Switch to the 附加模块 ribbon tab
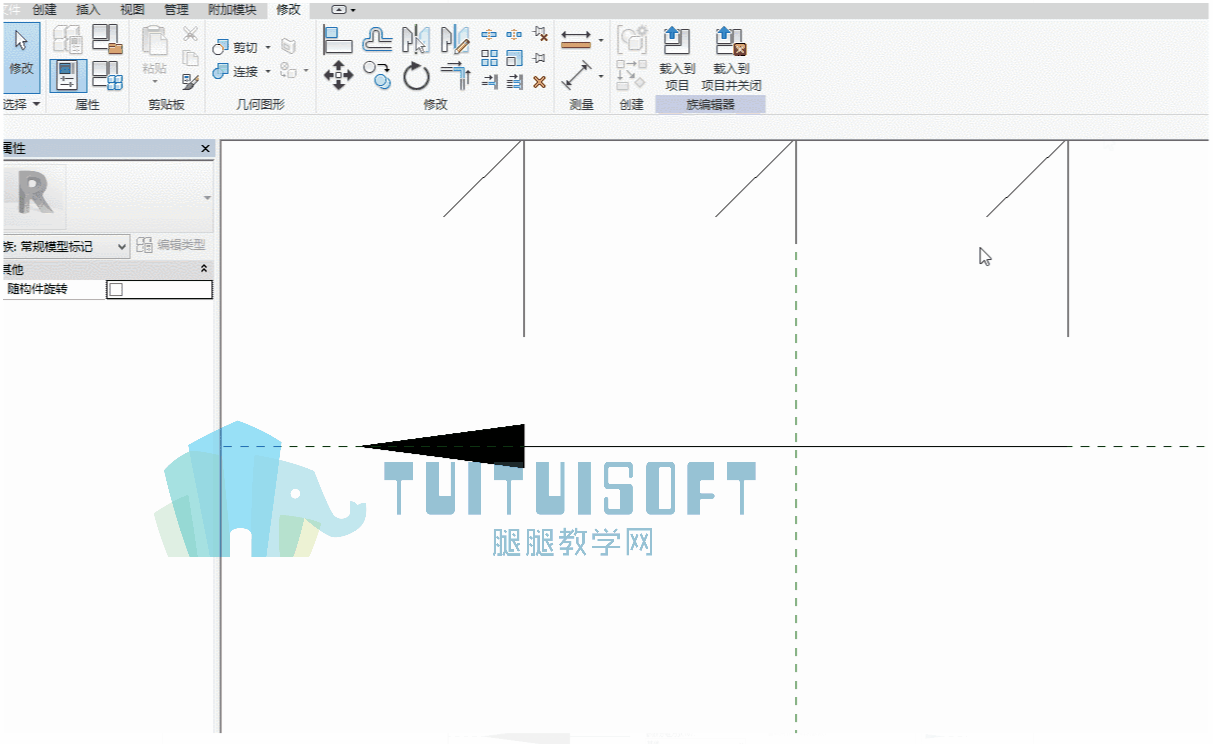 231,9
